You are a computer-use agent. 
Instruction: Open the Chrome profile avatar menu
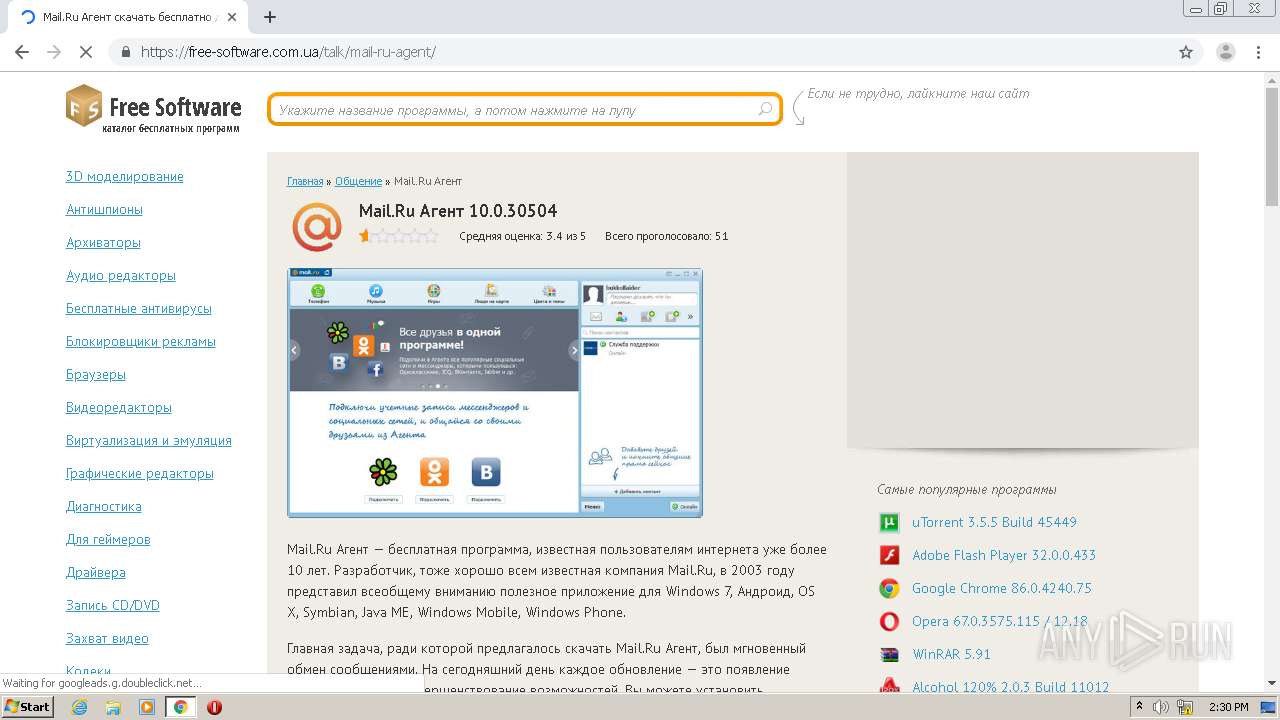(1225, 52)
